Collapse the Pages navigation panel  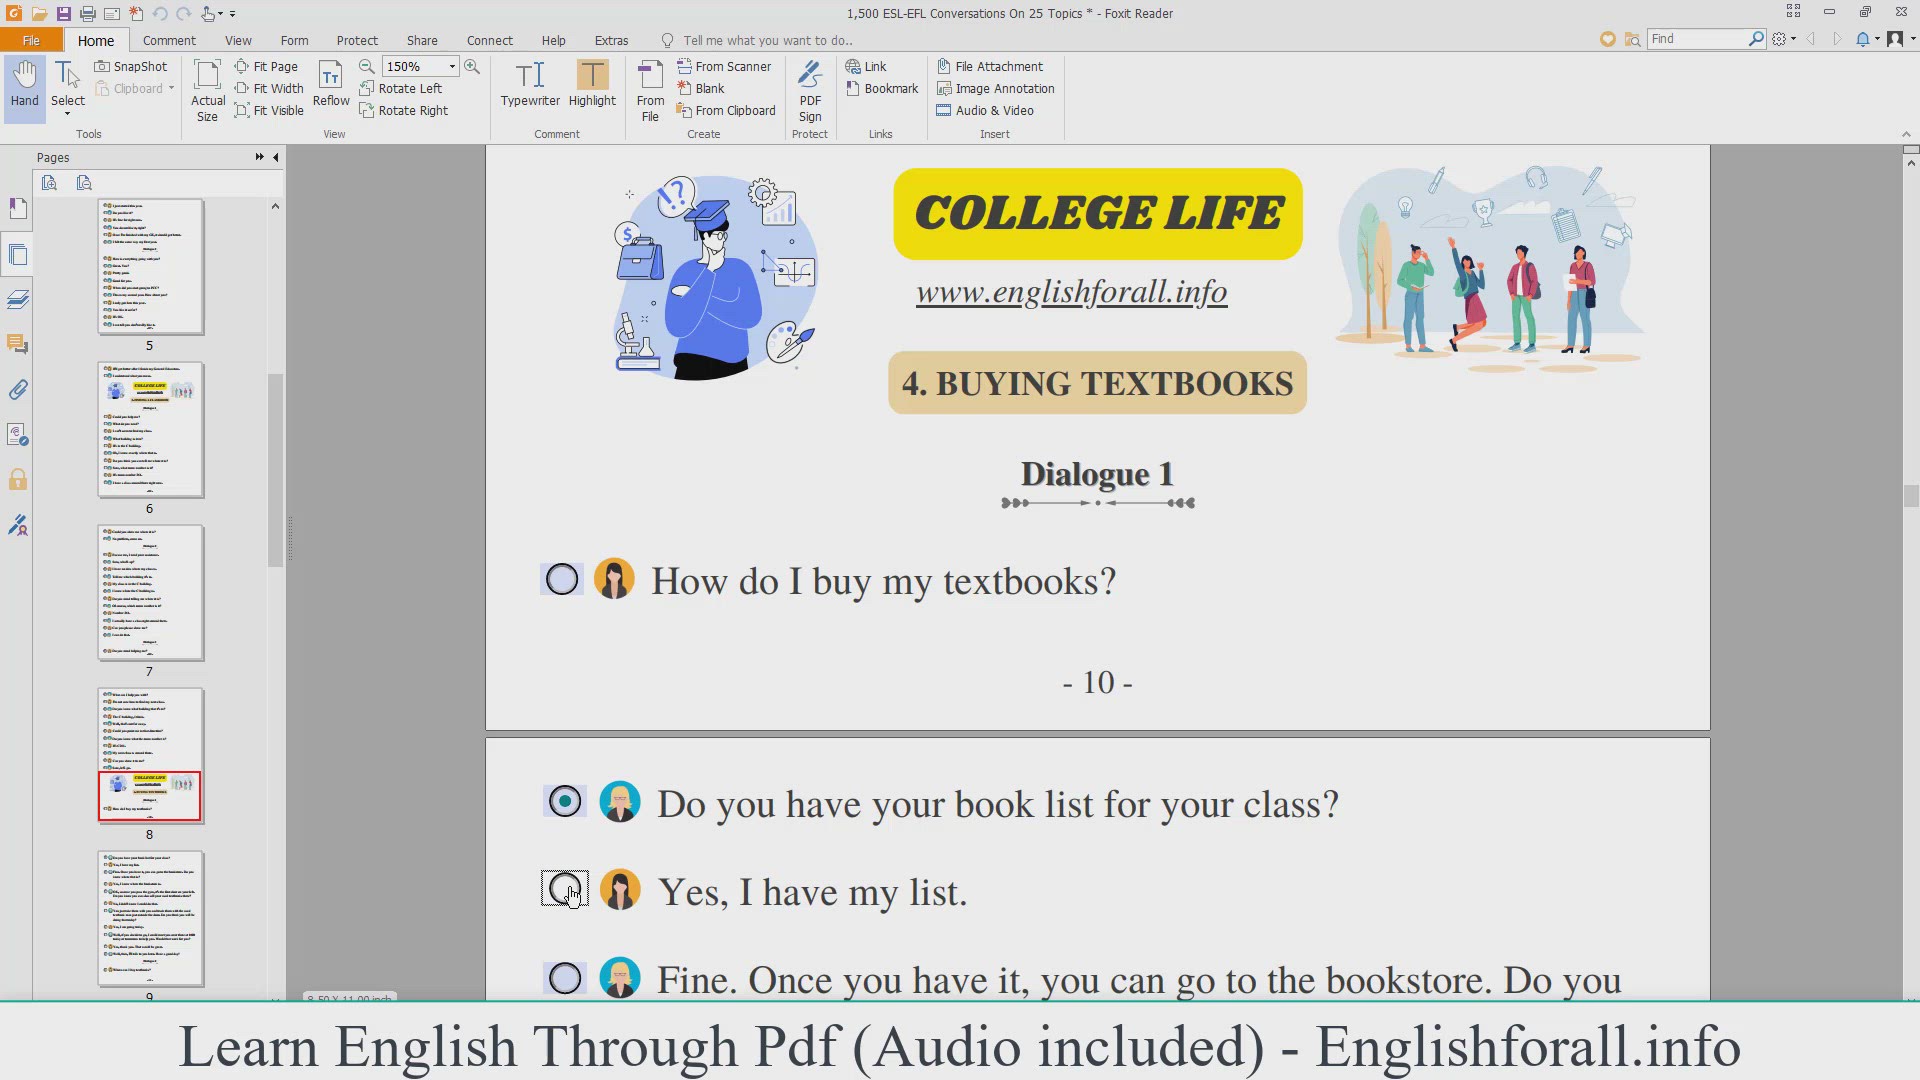click(x=276, y=157)
